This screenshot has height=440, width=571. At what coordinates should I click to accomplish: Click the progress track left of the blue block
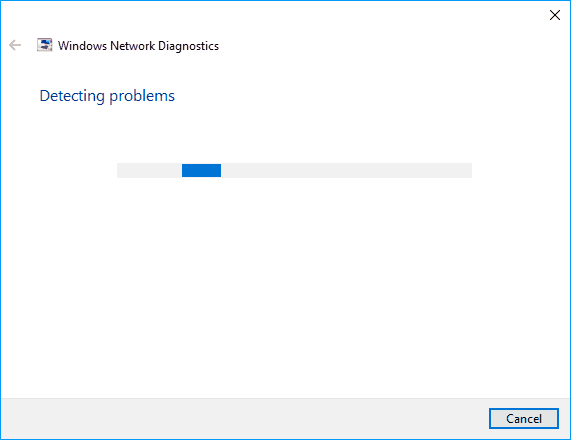coord(149,170)
